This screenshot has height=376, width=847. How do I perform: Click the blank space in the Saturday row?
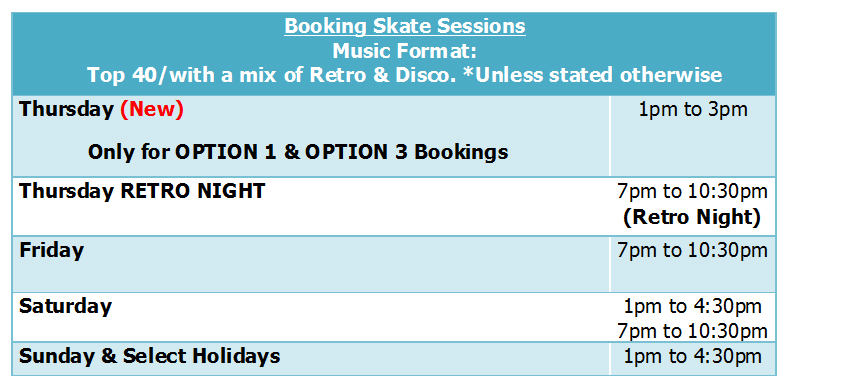tap(357, 318)
